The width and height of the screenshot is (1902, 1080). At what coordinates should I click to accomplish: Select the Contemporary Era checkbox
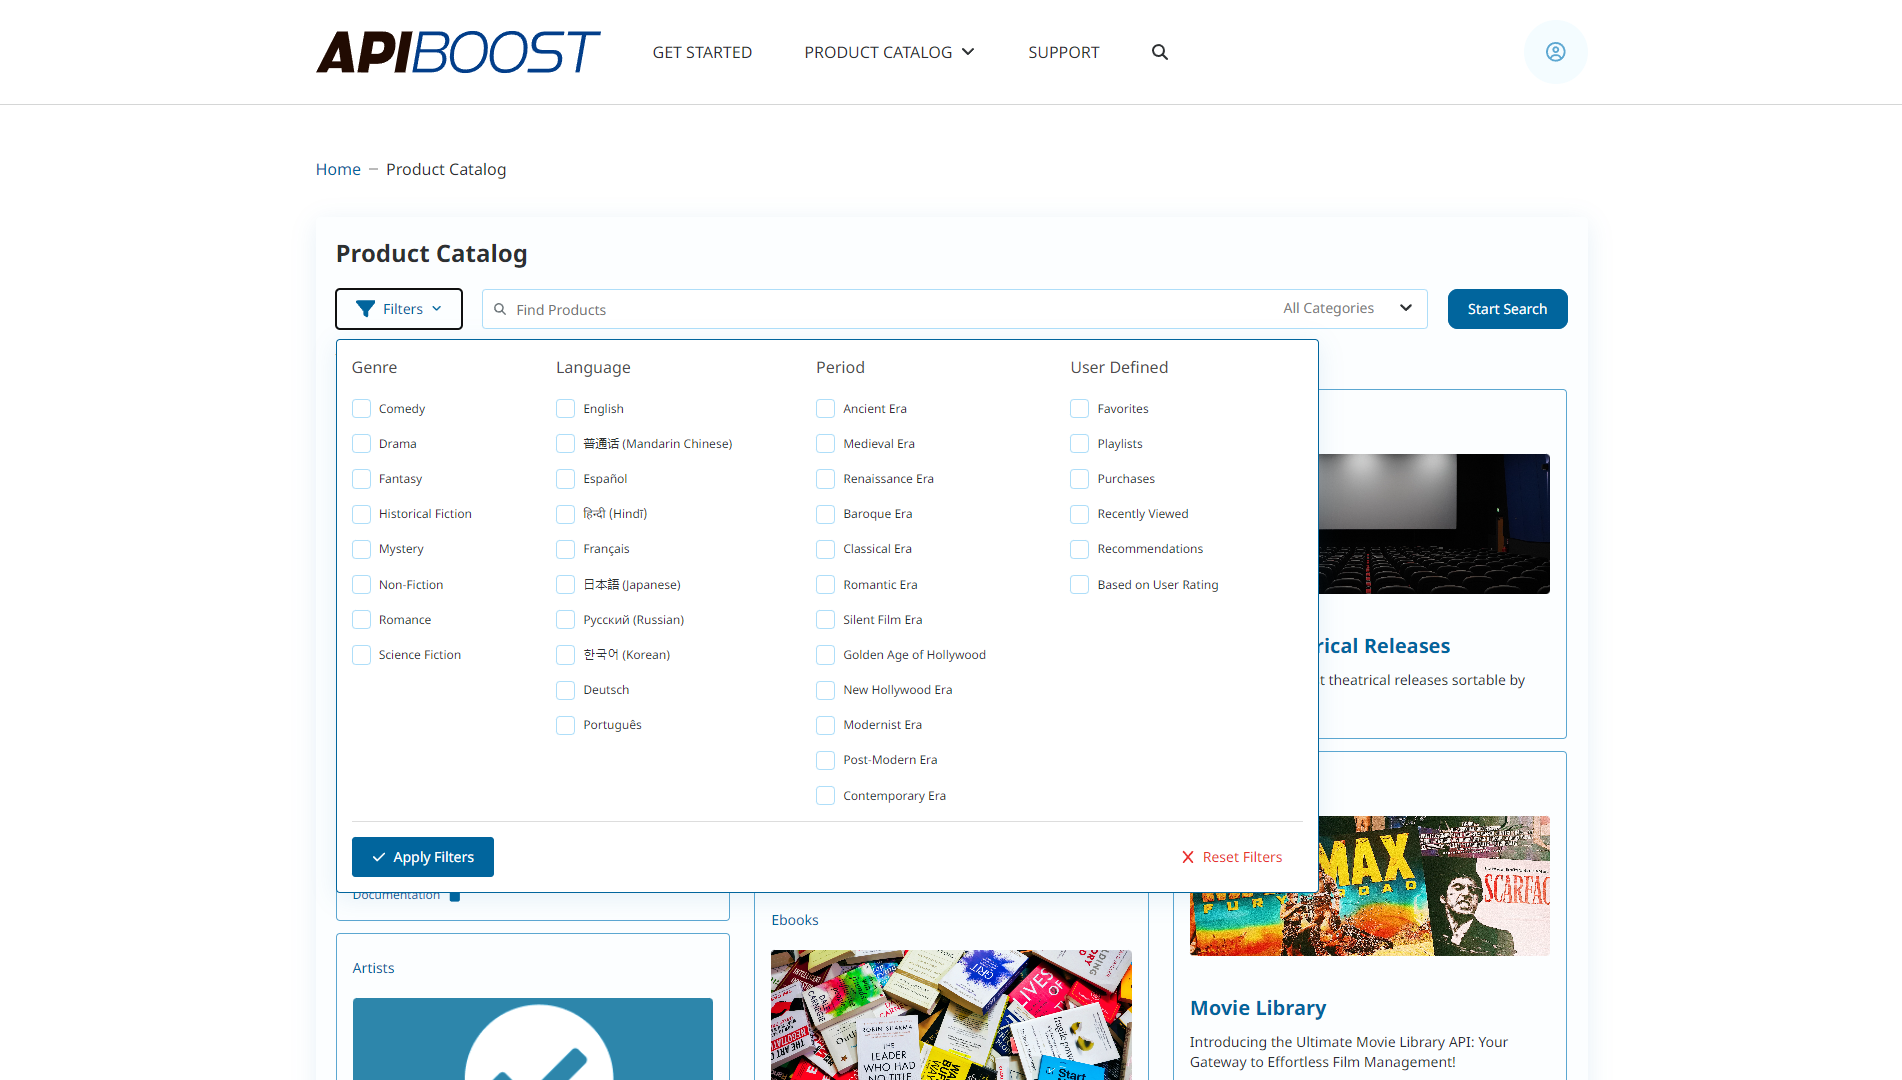coord(825,796)
